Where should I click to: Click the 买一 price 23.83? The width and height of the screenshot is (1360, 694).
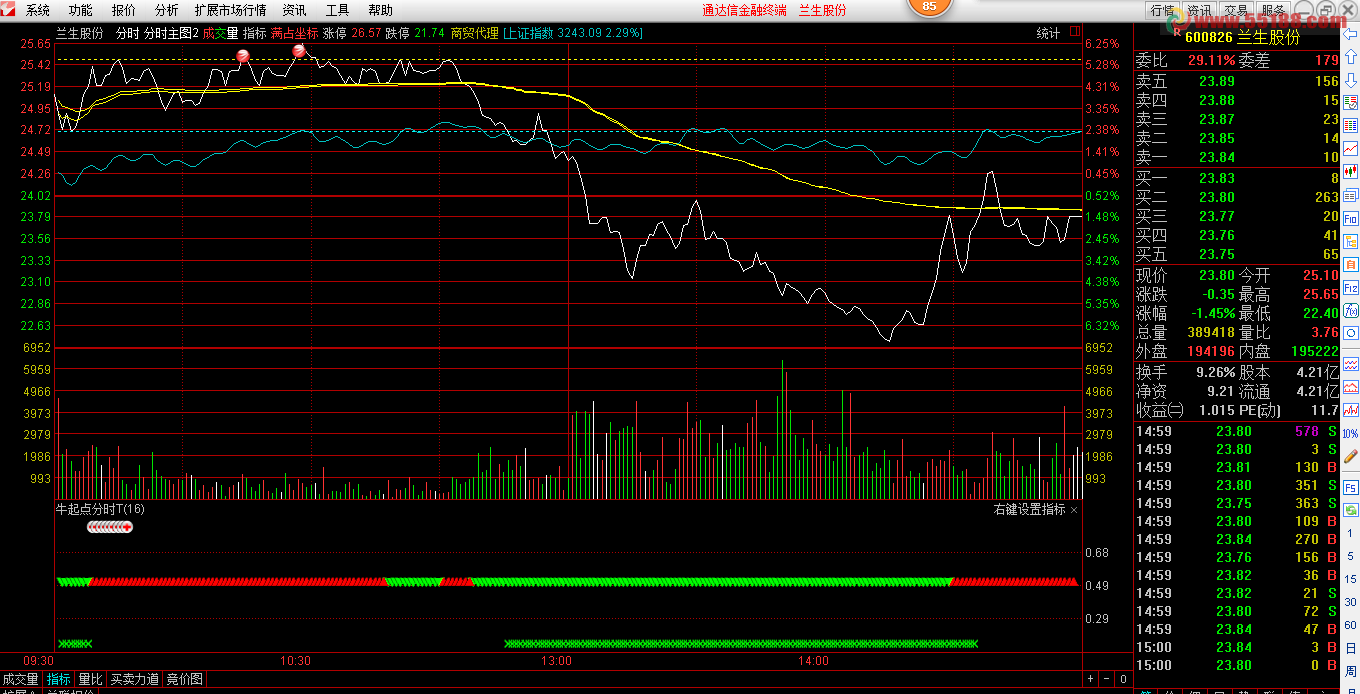point(1217,178)
